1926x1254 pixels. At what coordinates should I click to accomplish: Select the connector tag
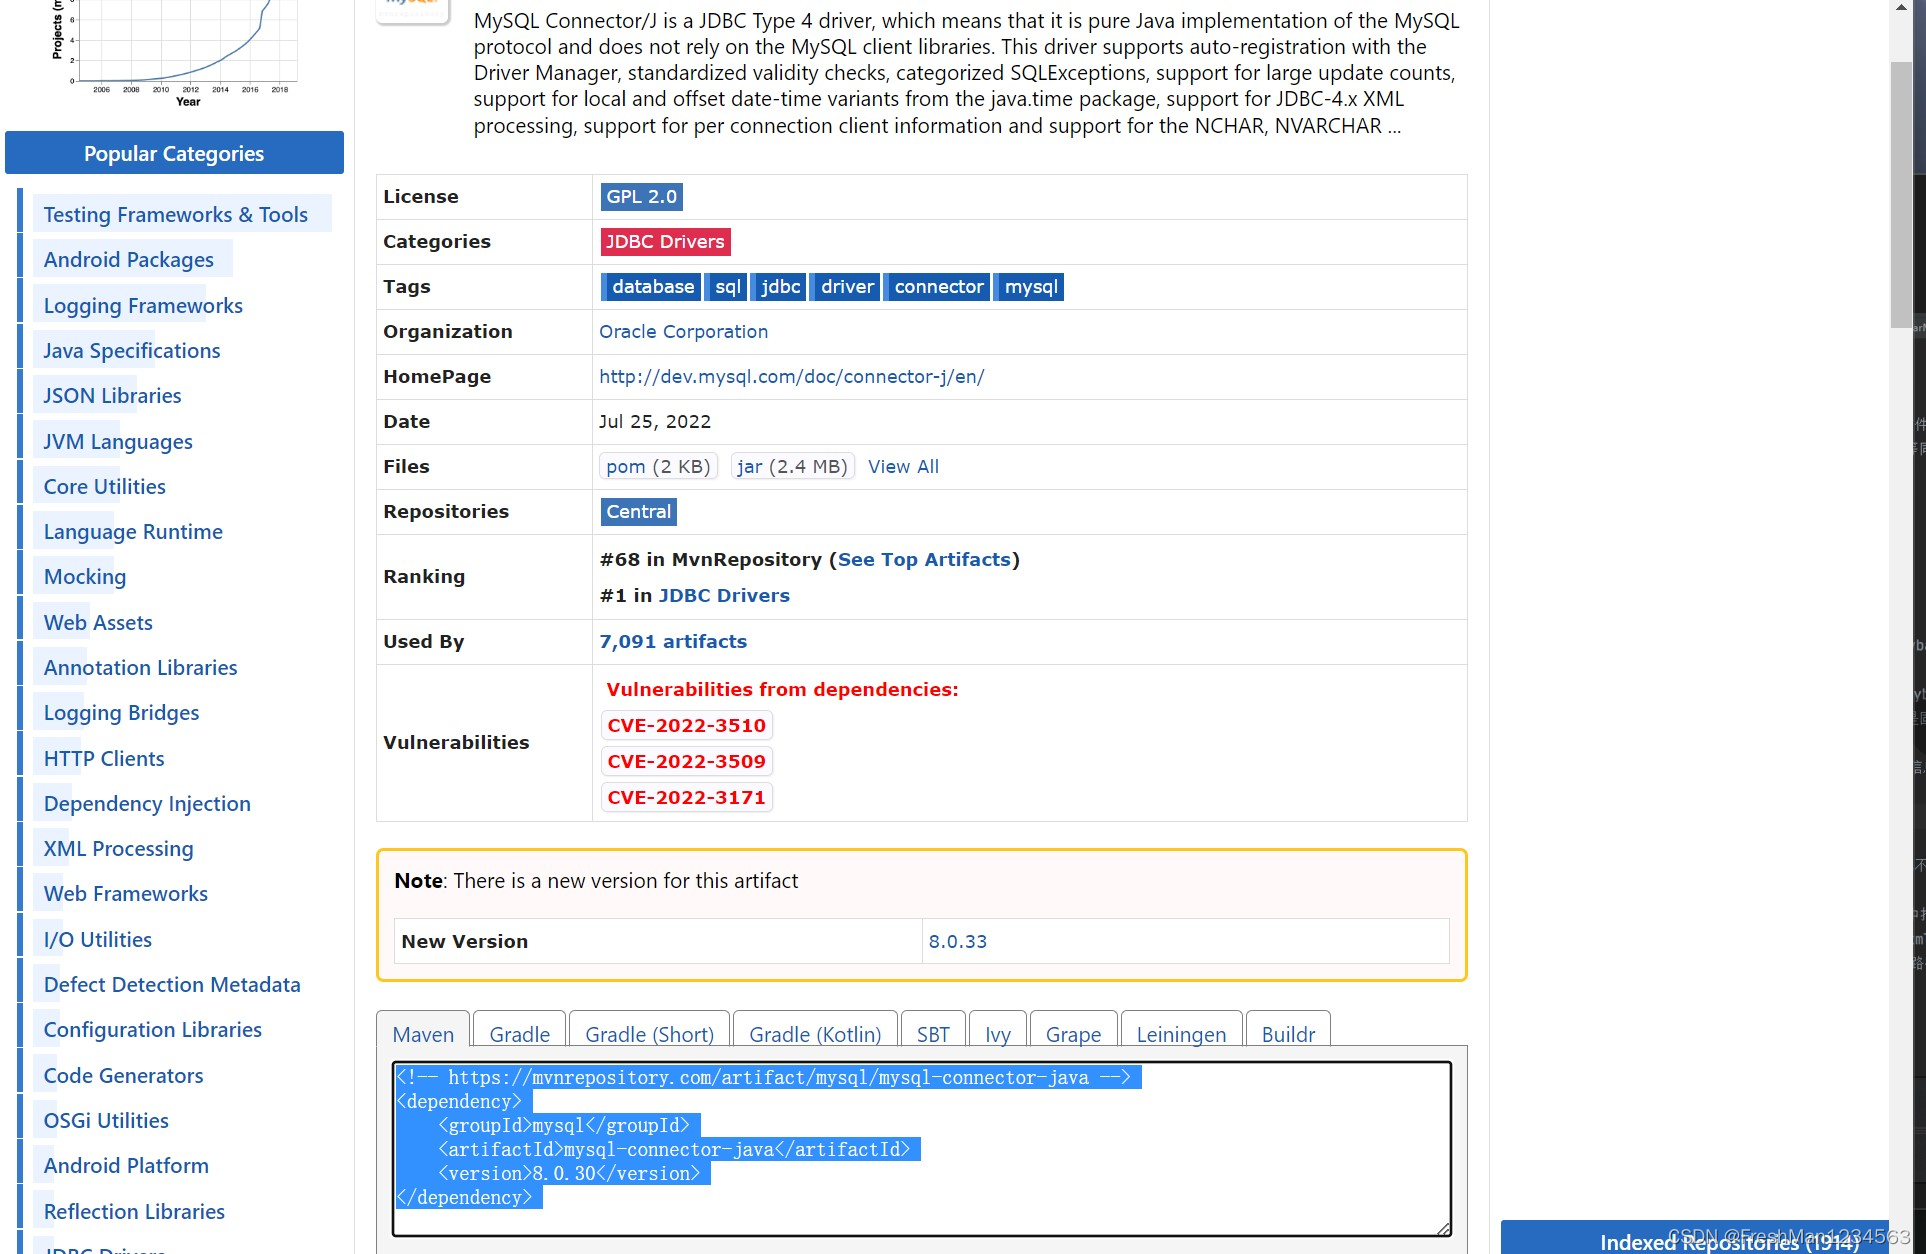coord(938,287)
